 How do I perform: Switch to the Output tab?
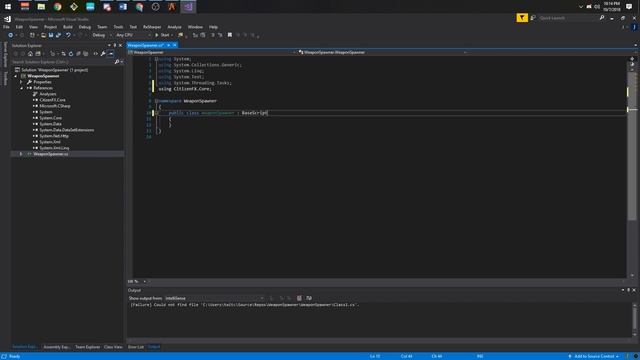pos(154,347)
